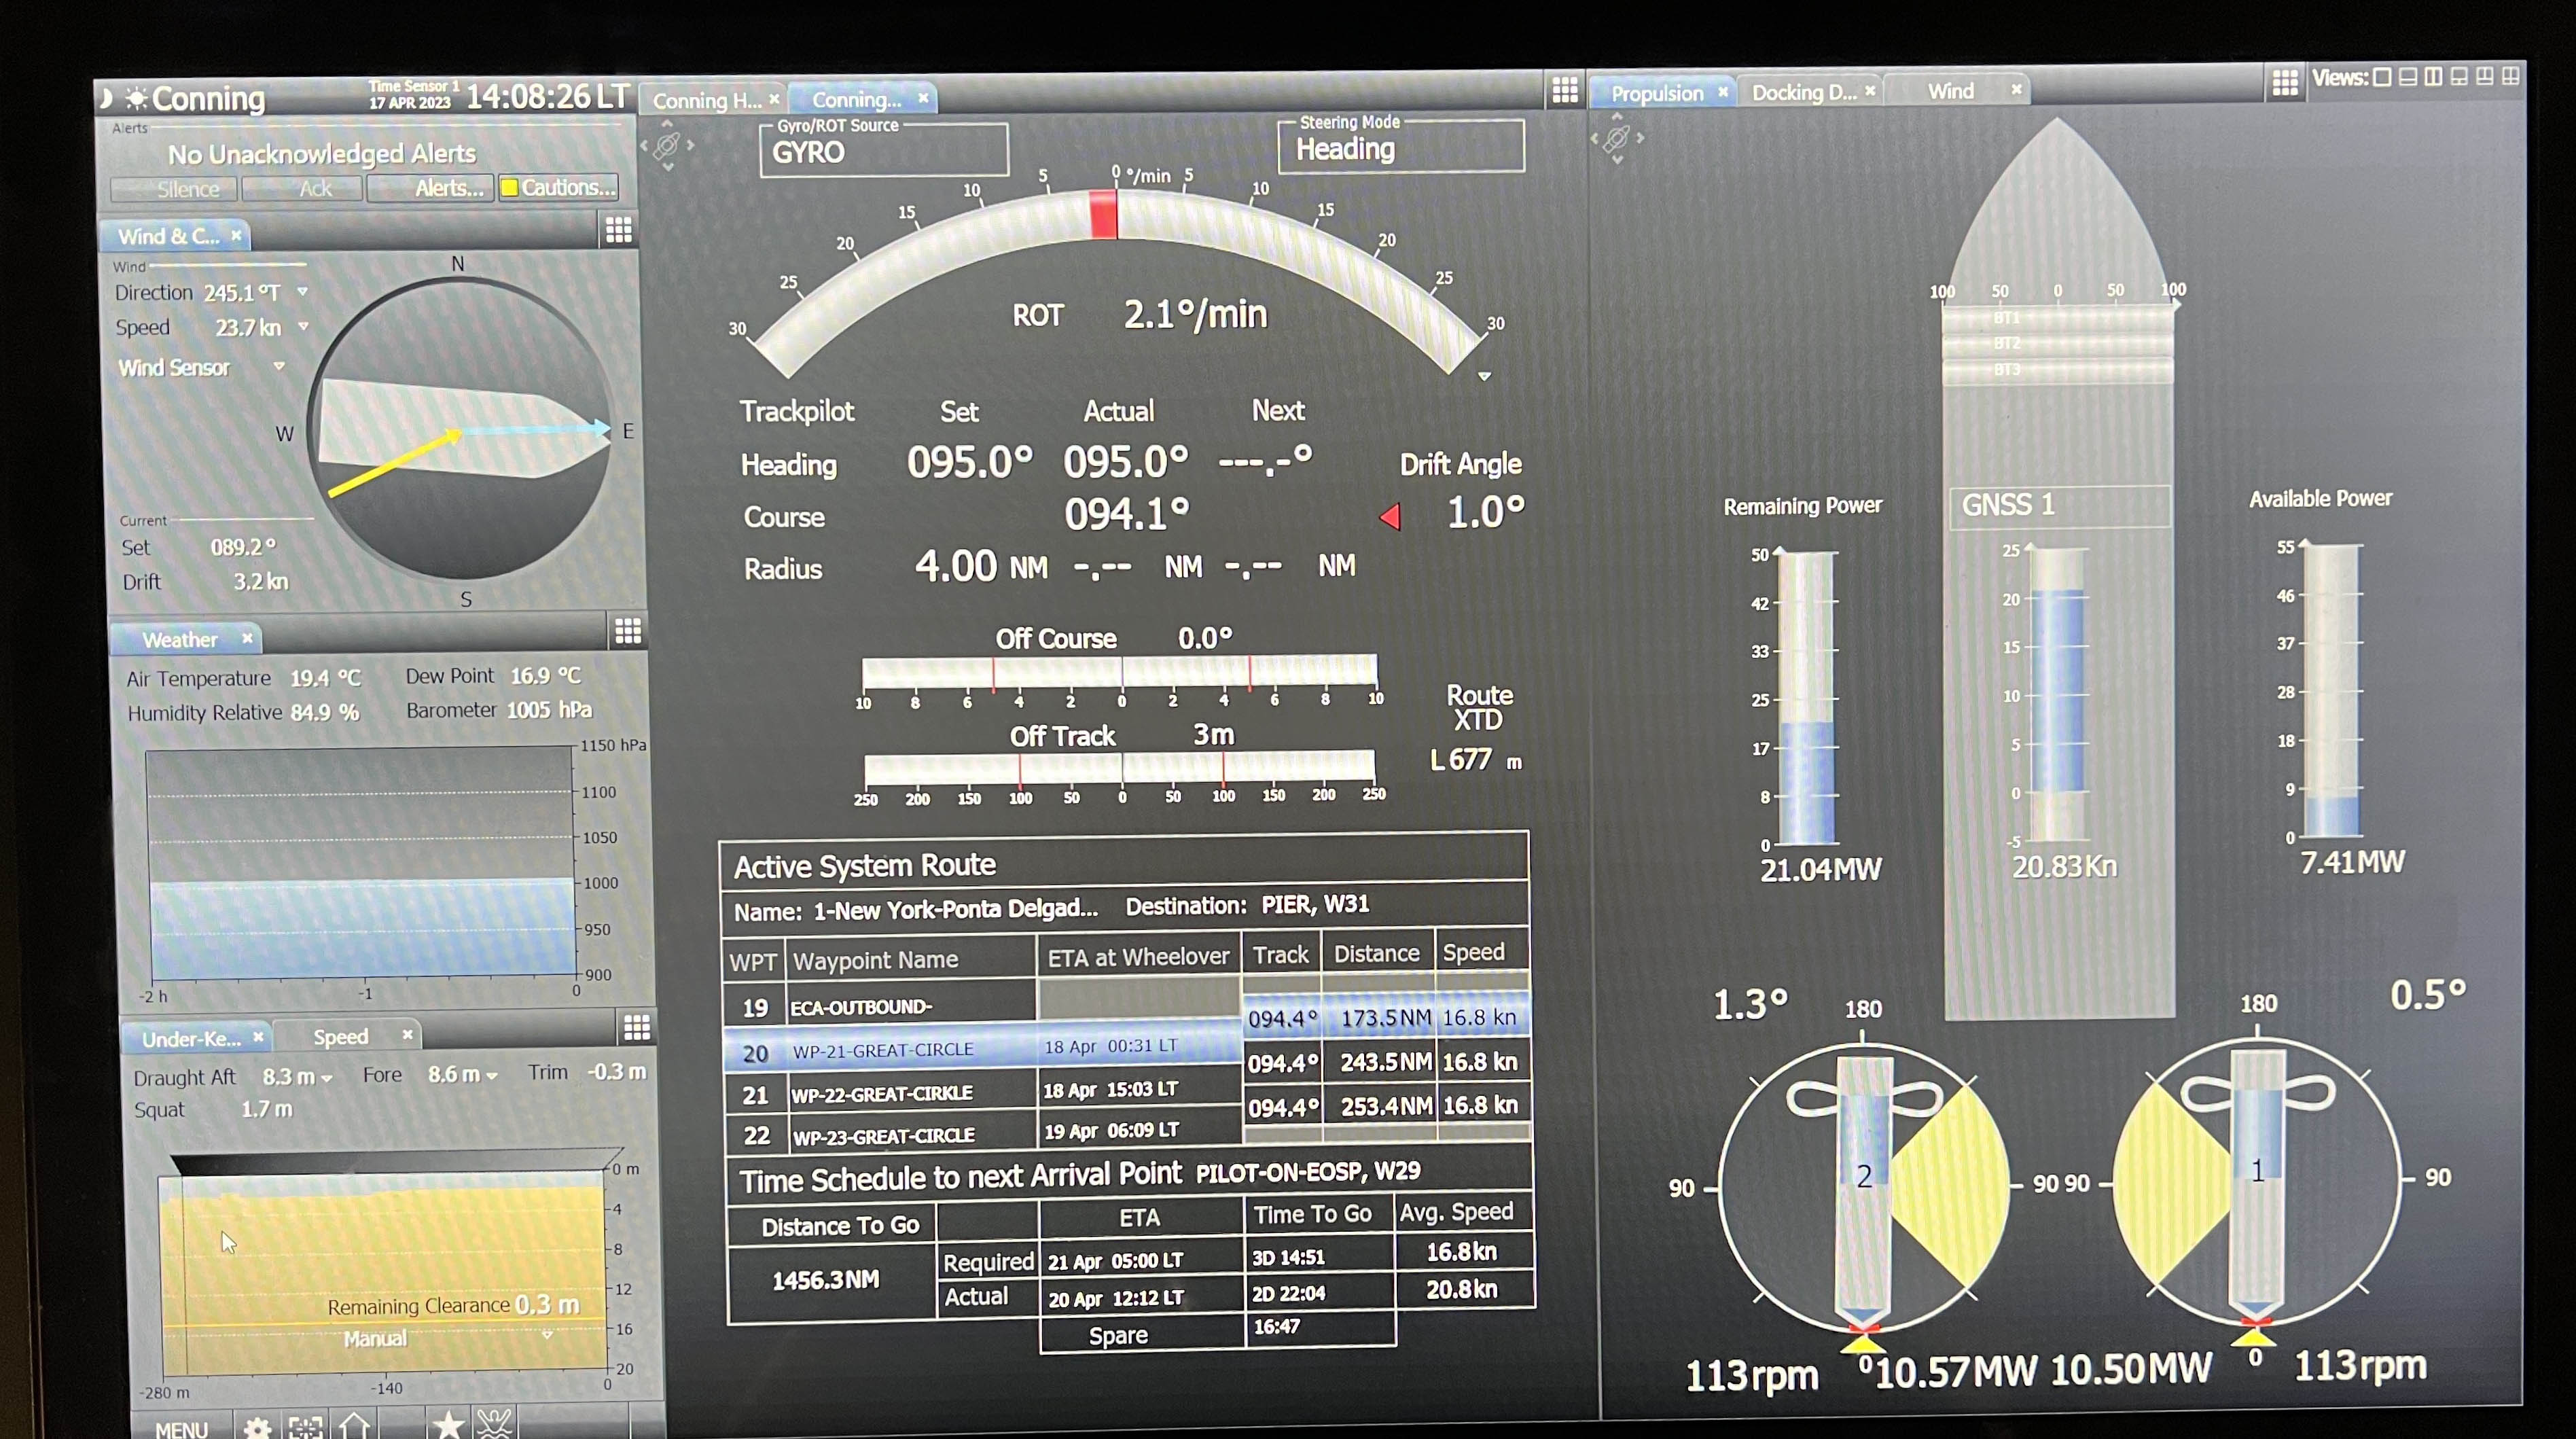
Task: Select one-top two-bottom view layout
Action: [2460, 77]
